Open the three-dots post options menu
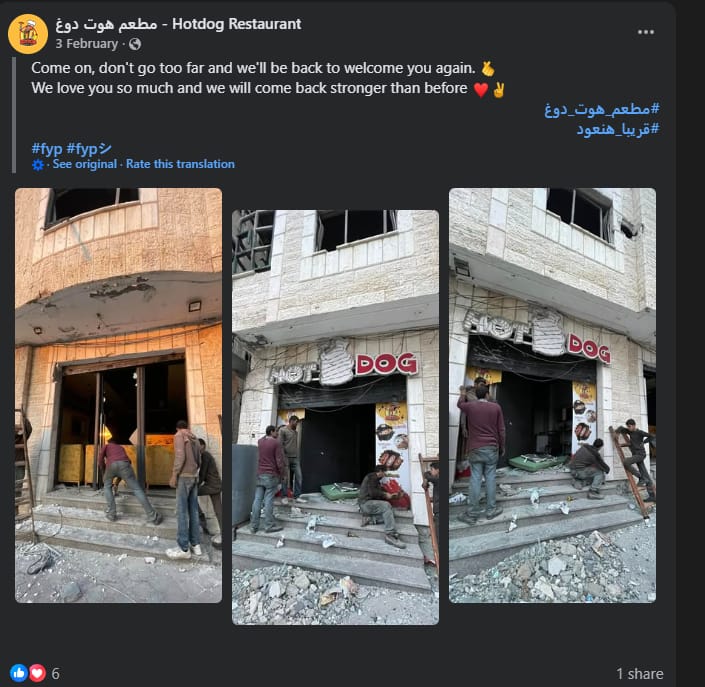Screen dimensions: 705x687 pyautogui.click(x=646, y=32)
